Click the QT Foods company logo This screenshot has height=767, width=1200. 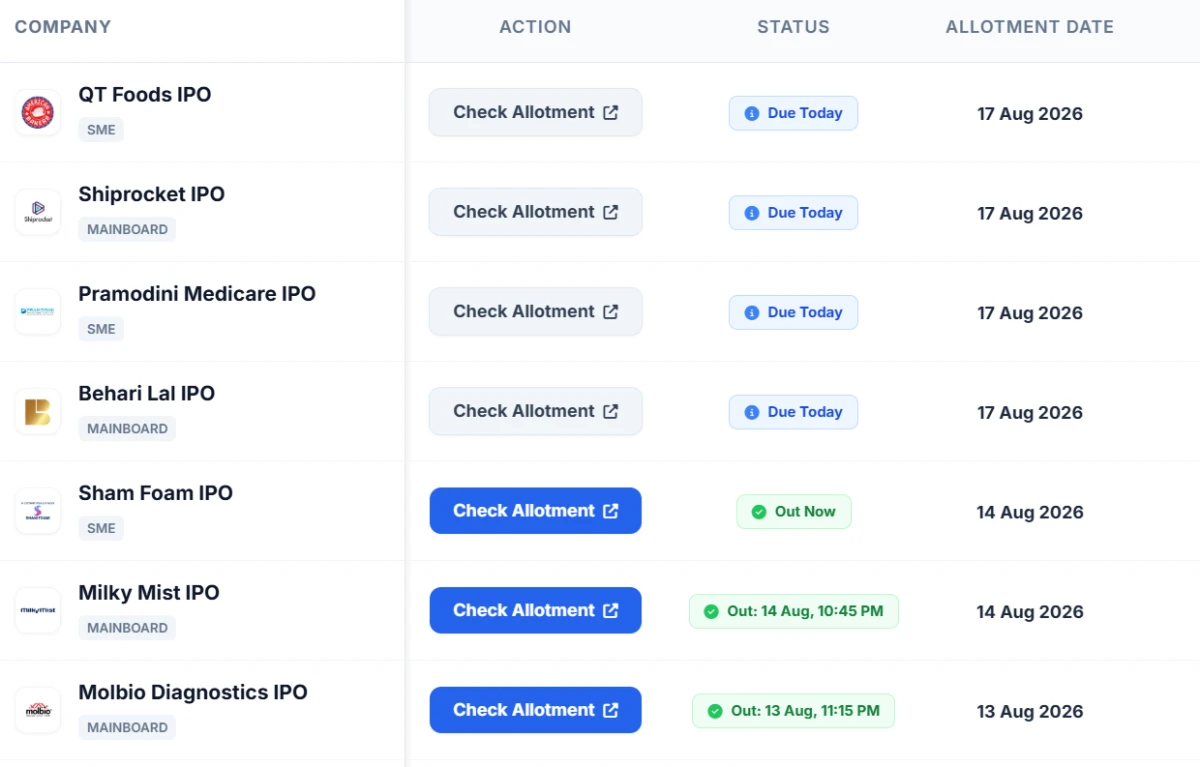[38, 112]
